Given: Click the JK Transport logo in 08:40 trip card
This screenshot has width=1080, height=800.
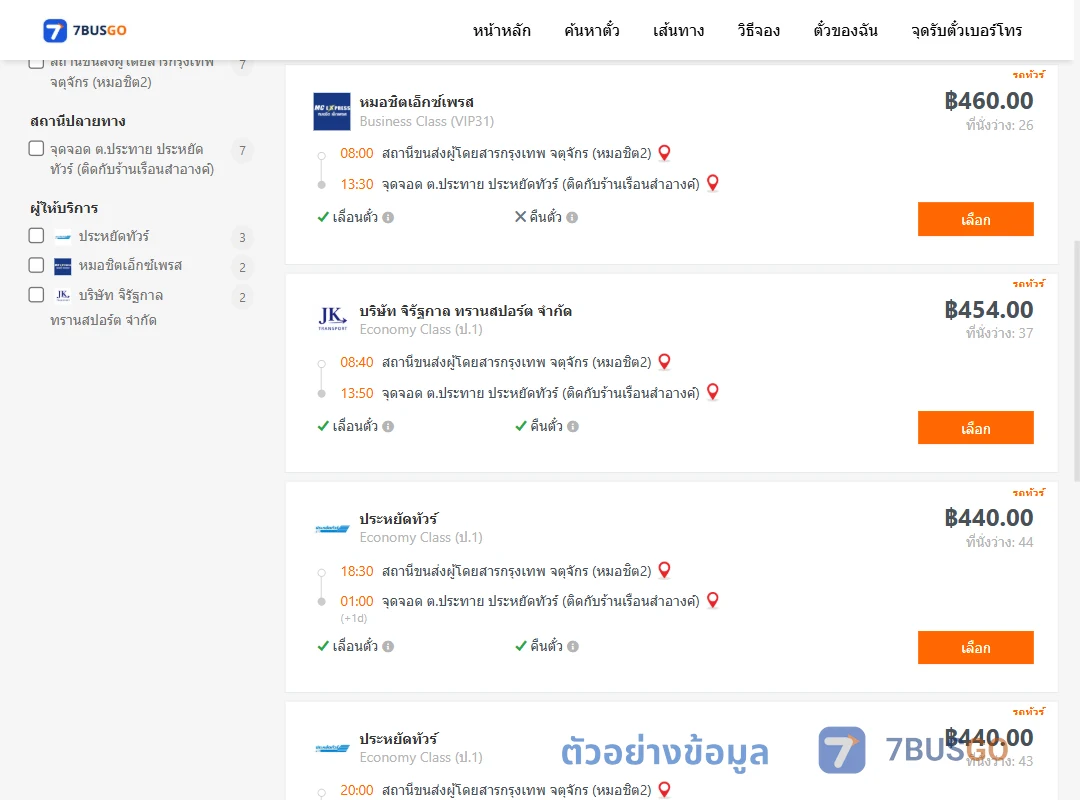Looking at the screenshot, I should [332, 319].
